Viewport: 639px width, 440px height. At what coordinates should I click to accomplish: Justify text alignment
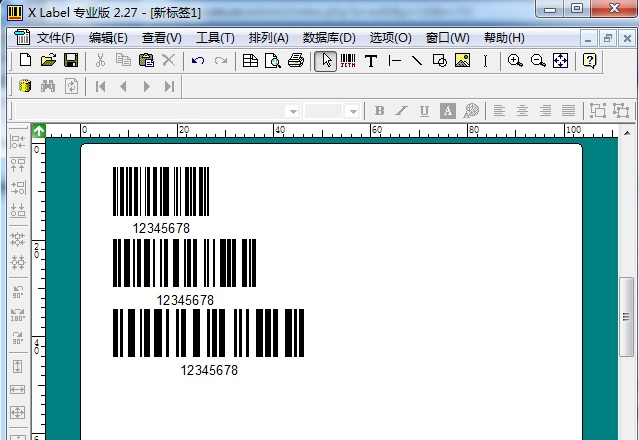coord(568,110)
